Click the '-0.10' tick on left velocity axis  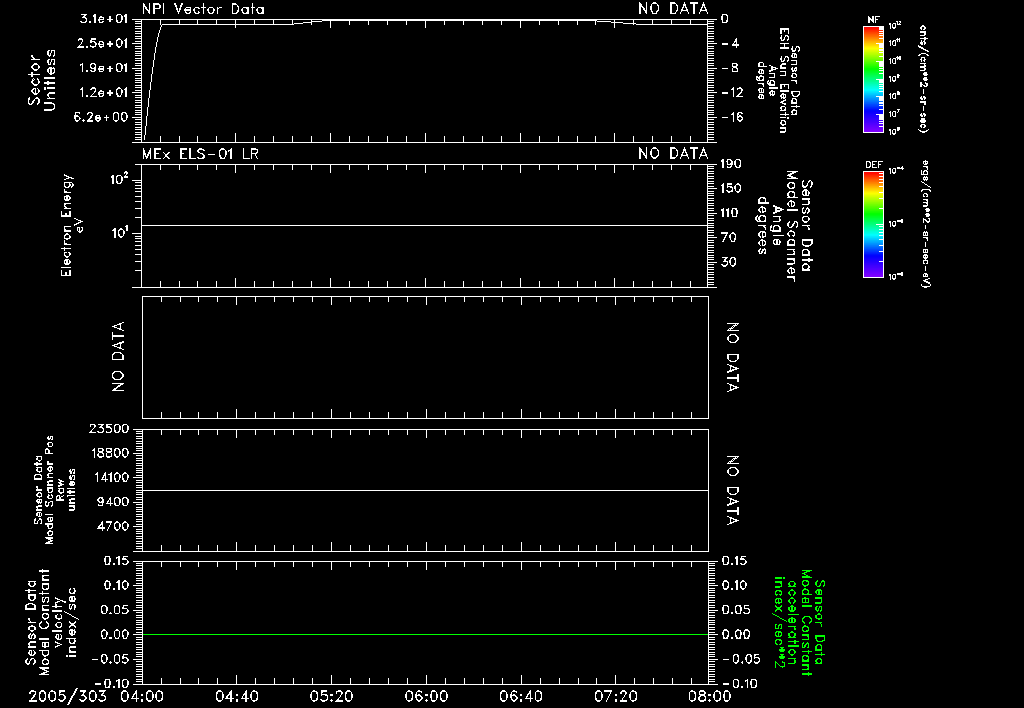110,683
